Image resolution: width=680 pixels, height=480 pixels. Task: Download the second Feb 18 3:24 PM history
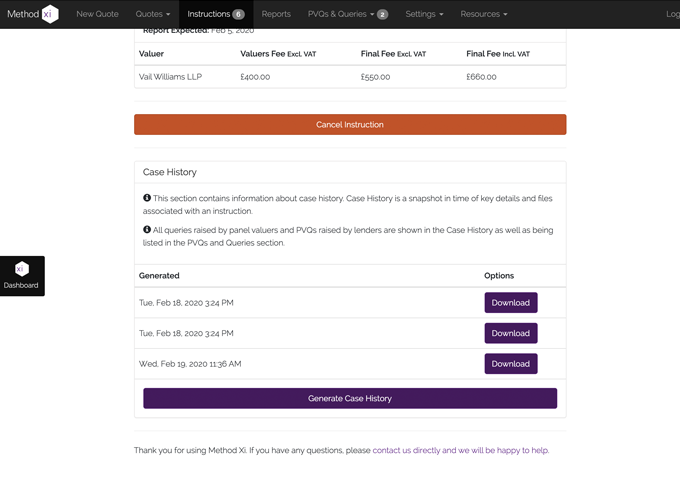pos(511,333)
